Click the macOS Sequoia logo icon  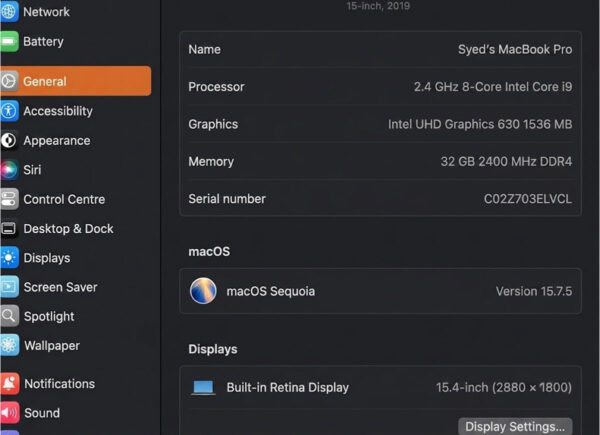203,291
